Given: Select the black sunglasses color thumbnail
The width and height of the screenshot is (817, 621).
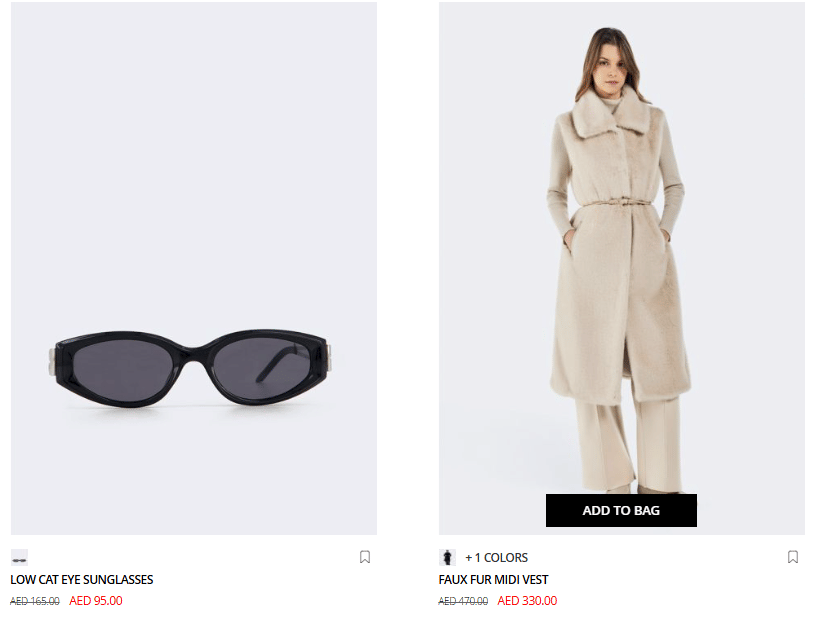Looking at the screenshot, I should coord(19,558).
